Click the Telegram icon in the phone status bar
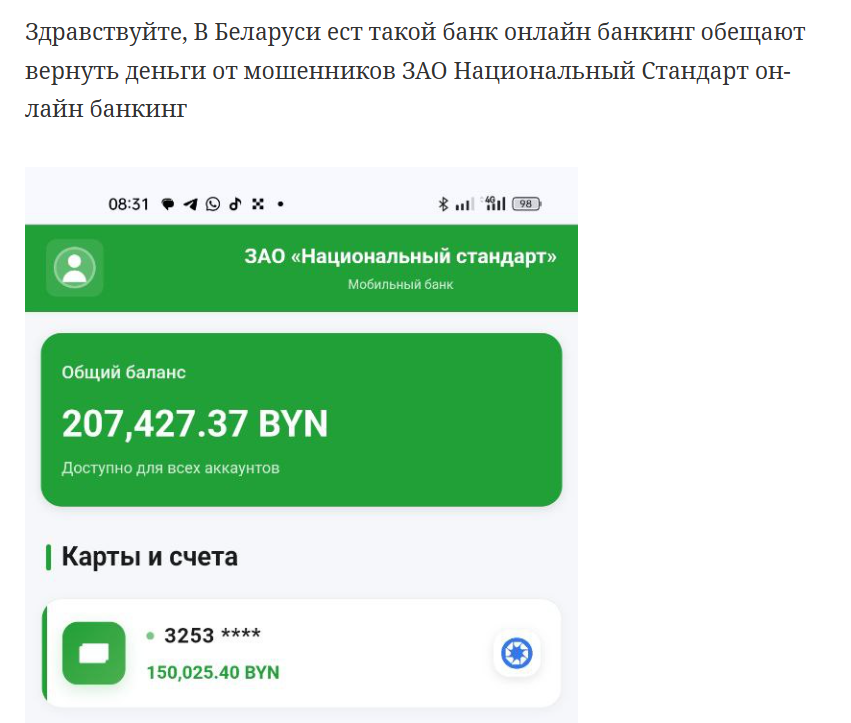The height and width of the screenshot is (723, 851). [190, 204]
